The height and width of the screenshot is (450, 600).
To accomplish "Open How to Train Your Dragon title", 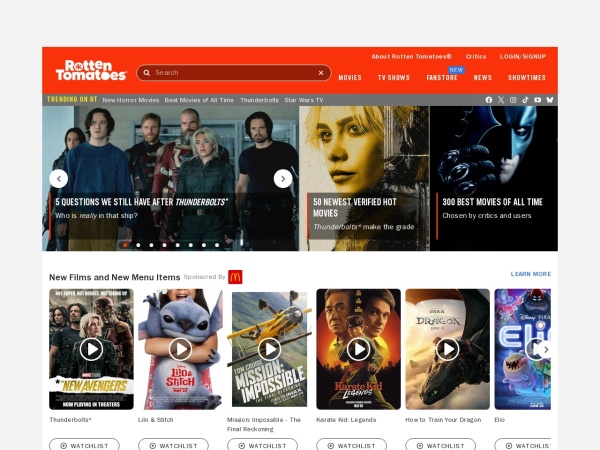I will click(443, 420).
